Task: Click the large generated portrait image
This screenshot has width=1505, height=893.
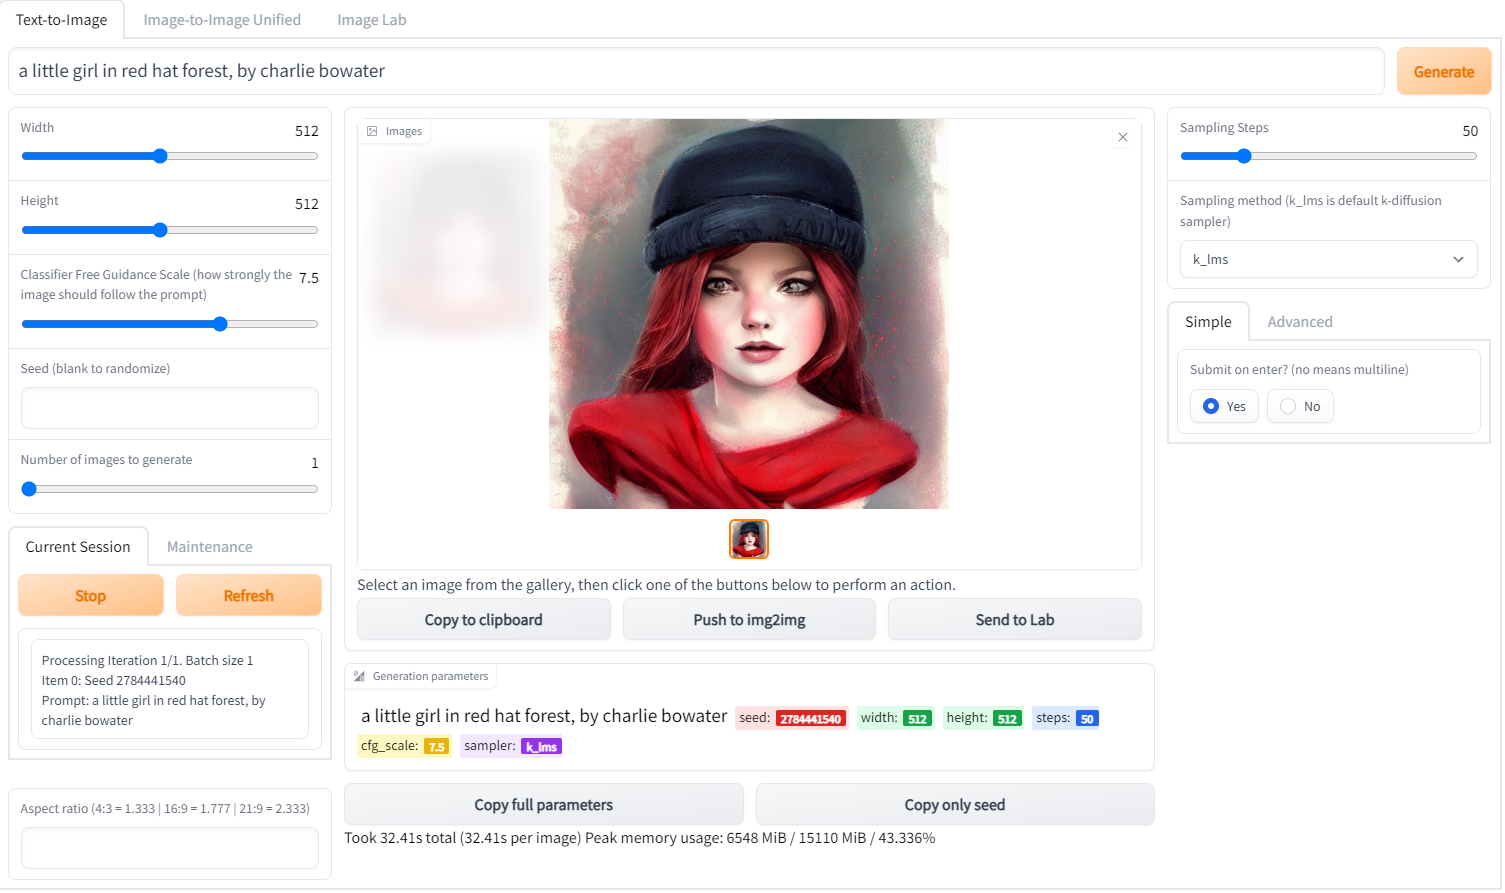Action: 749,314
